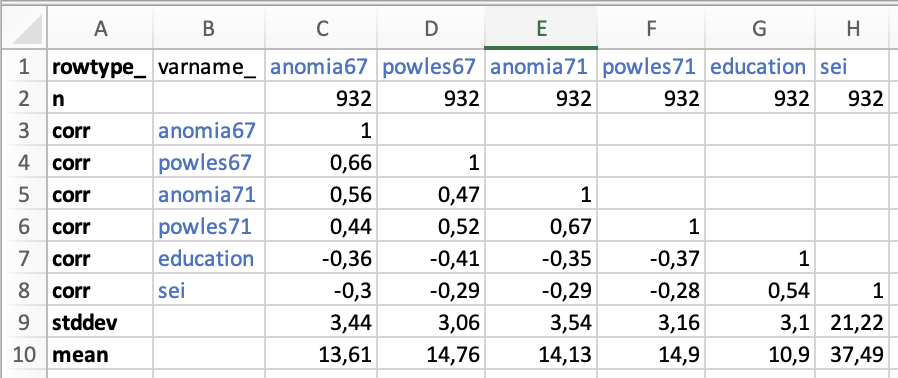
Task: Click 'anomia71' in column B
Action: pos(208,195)
